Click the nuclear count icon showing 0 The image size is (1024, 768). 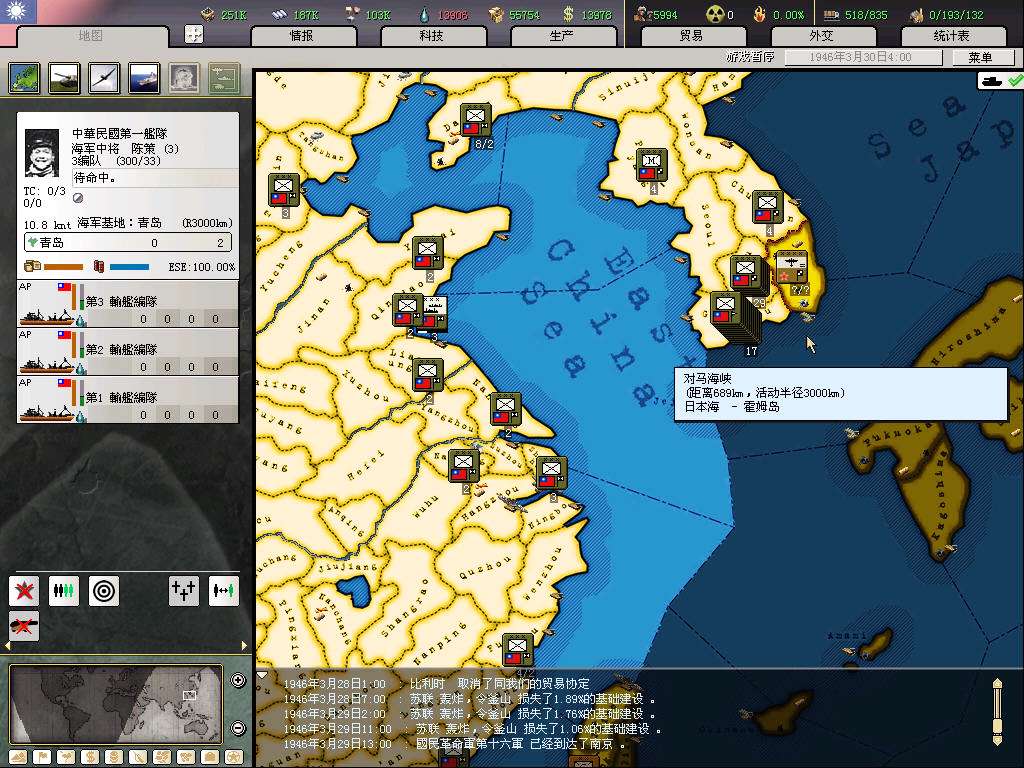(714, 14)
